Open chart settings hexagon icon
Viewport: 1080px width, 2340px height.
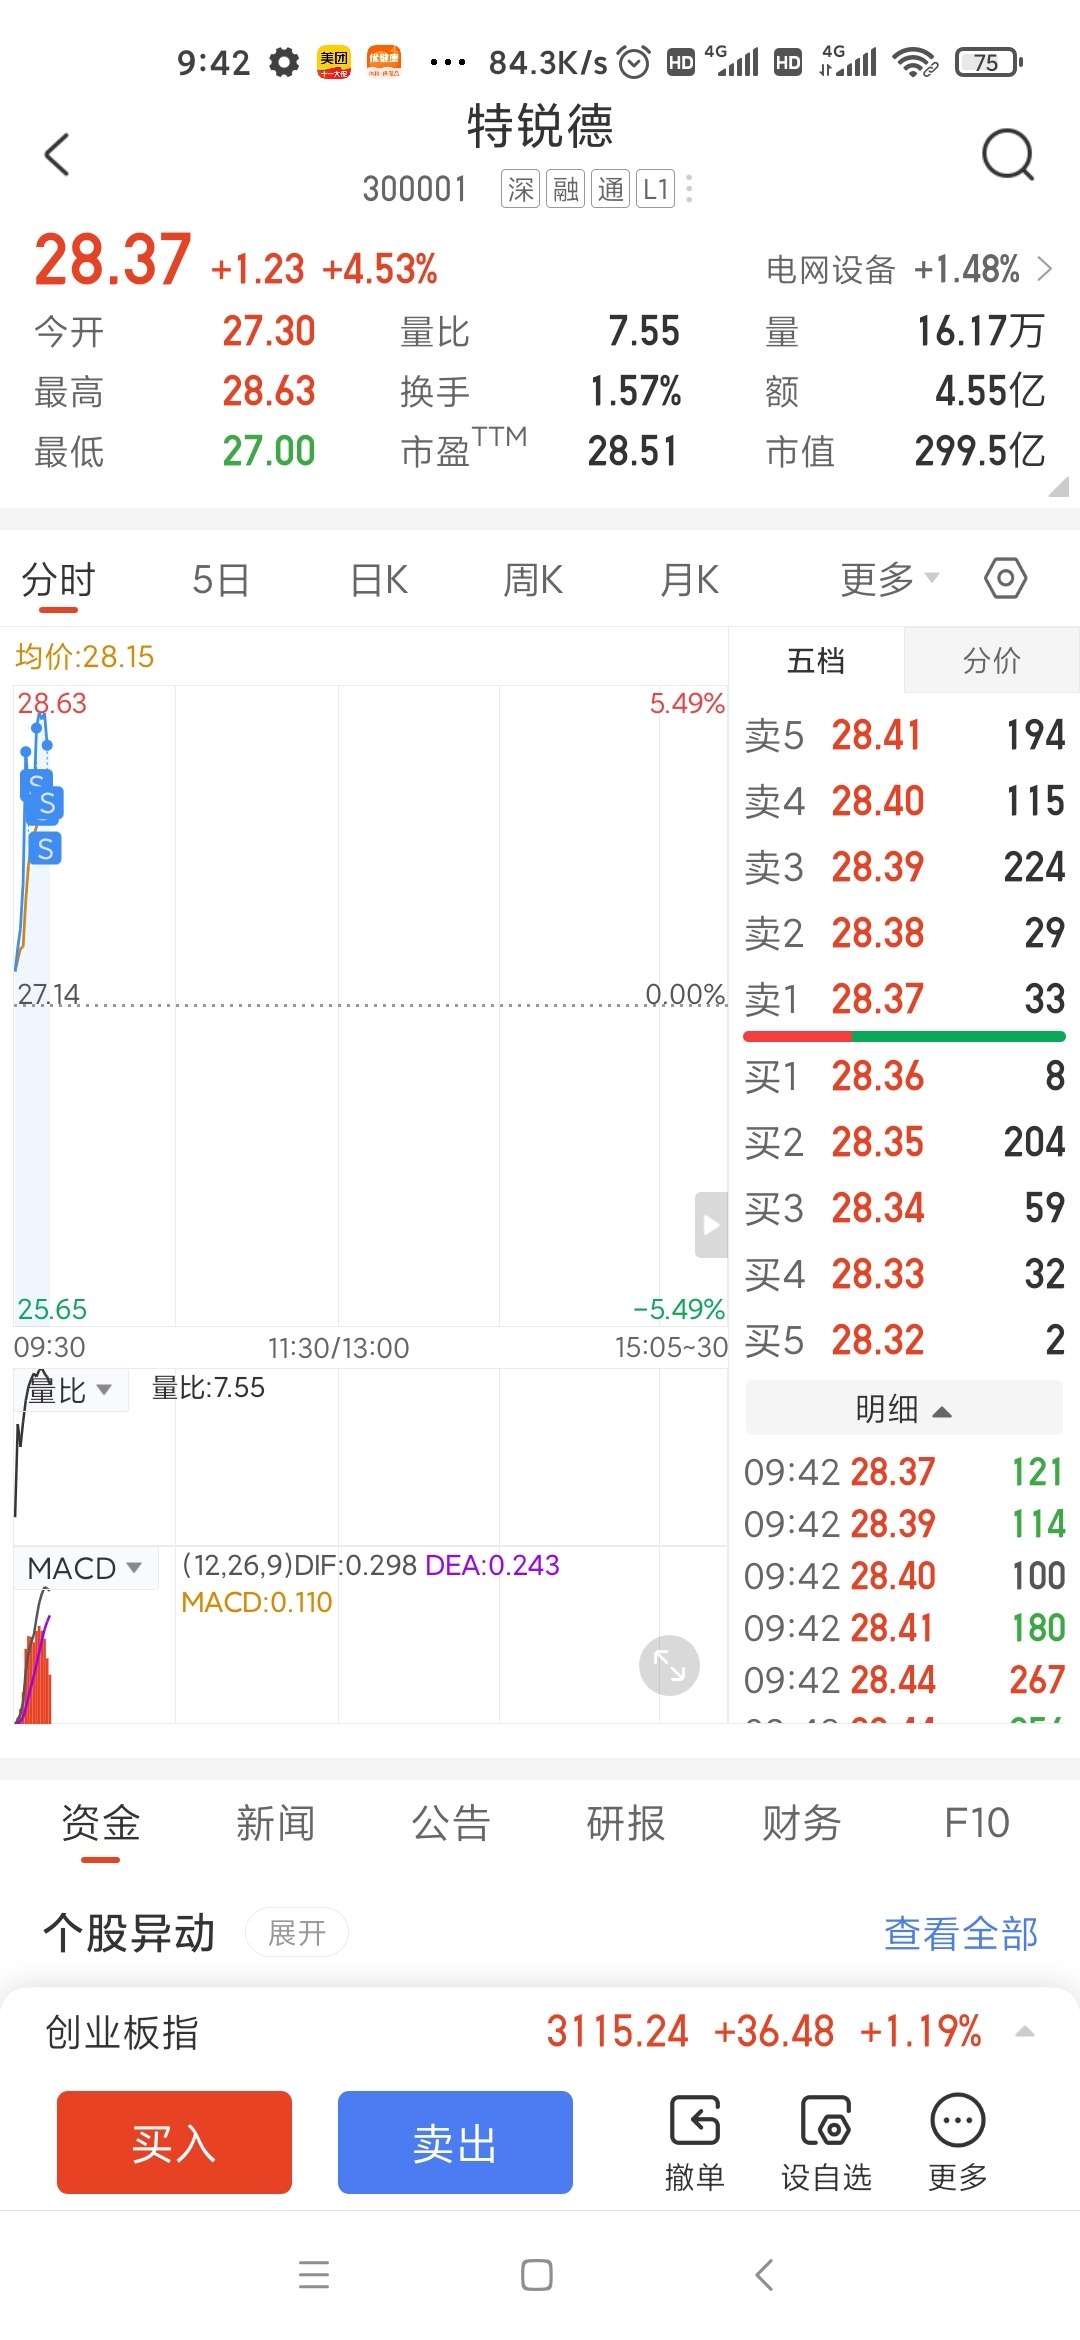(1005, 578)
